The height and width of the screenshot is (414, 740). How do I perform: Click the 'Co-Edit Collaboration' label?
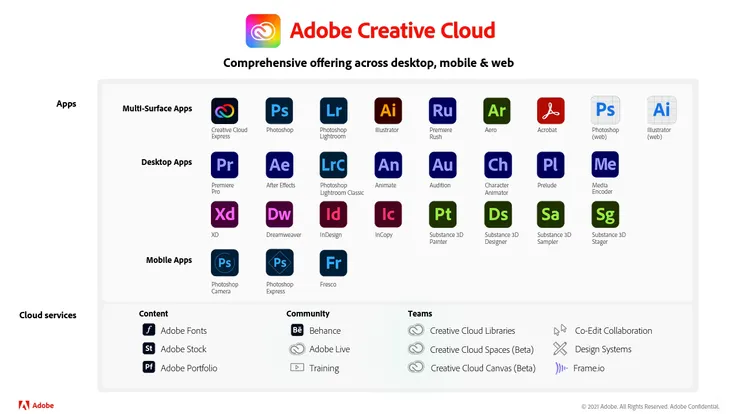click(614, 331)
